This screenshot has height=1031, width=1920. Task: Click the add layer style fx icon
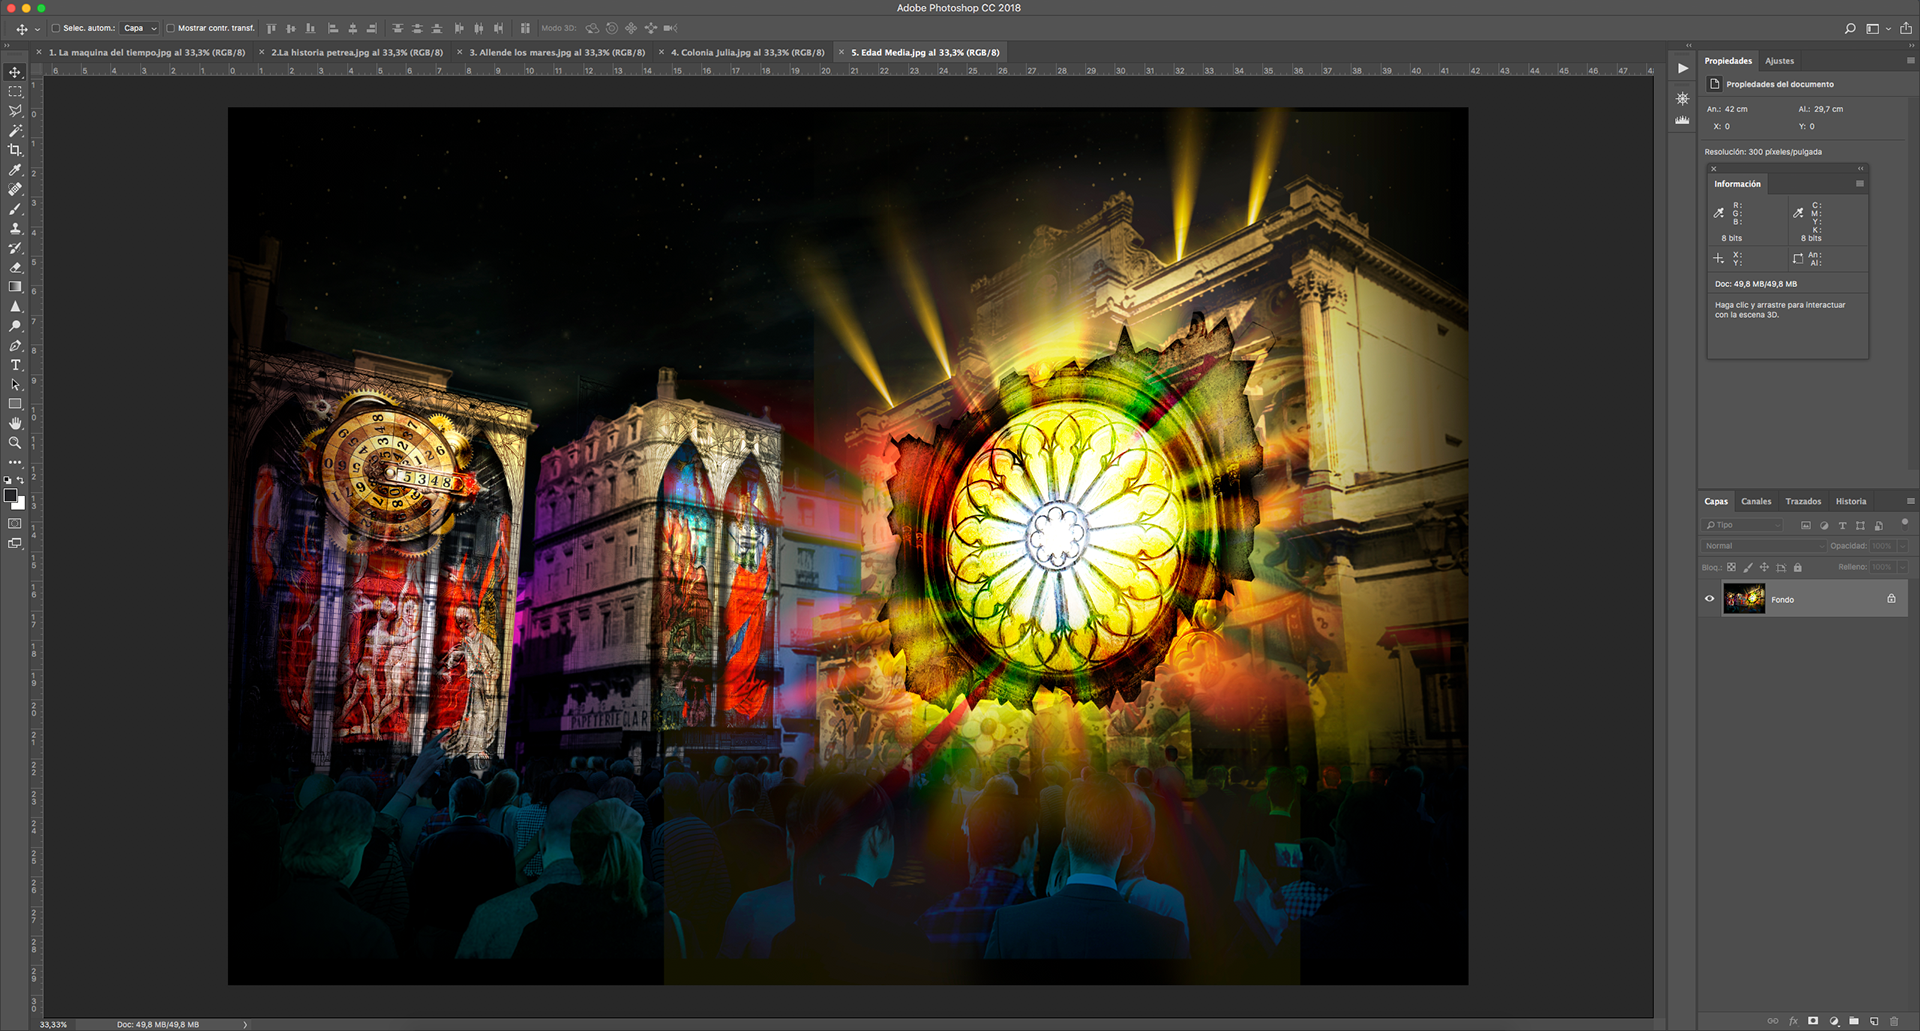coord(1793,1021)
